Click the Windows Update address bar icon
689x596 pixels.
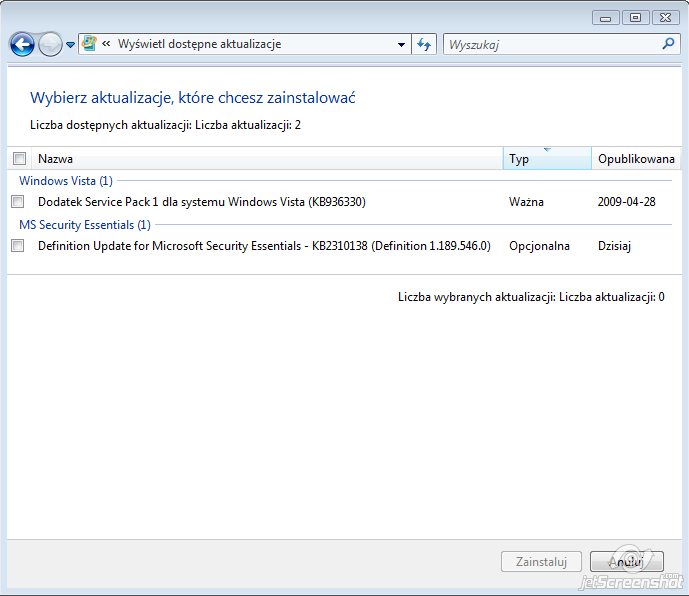point(90,44)
